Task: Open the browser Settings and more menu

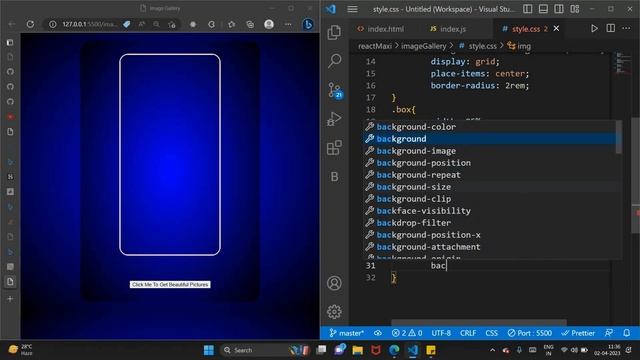Action: click(x=288, y=24)
